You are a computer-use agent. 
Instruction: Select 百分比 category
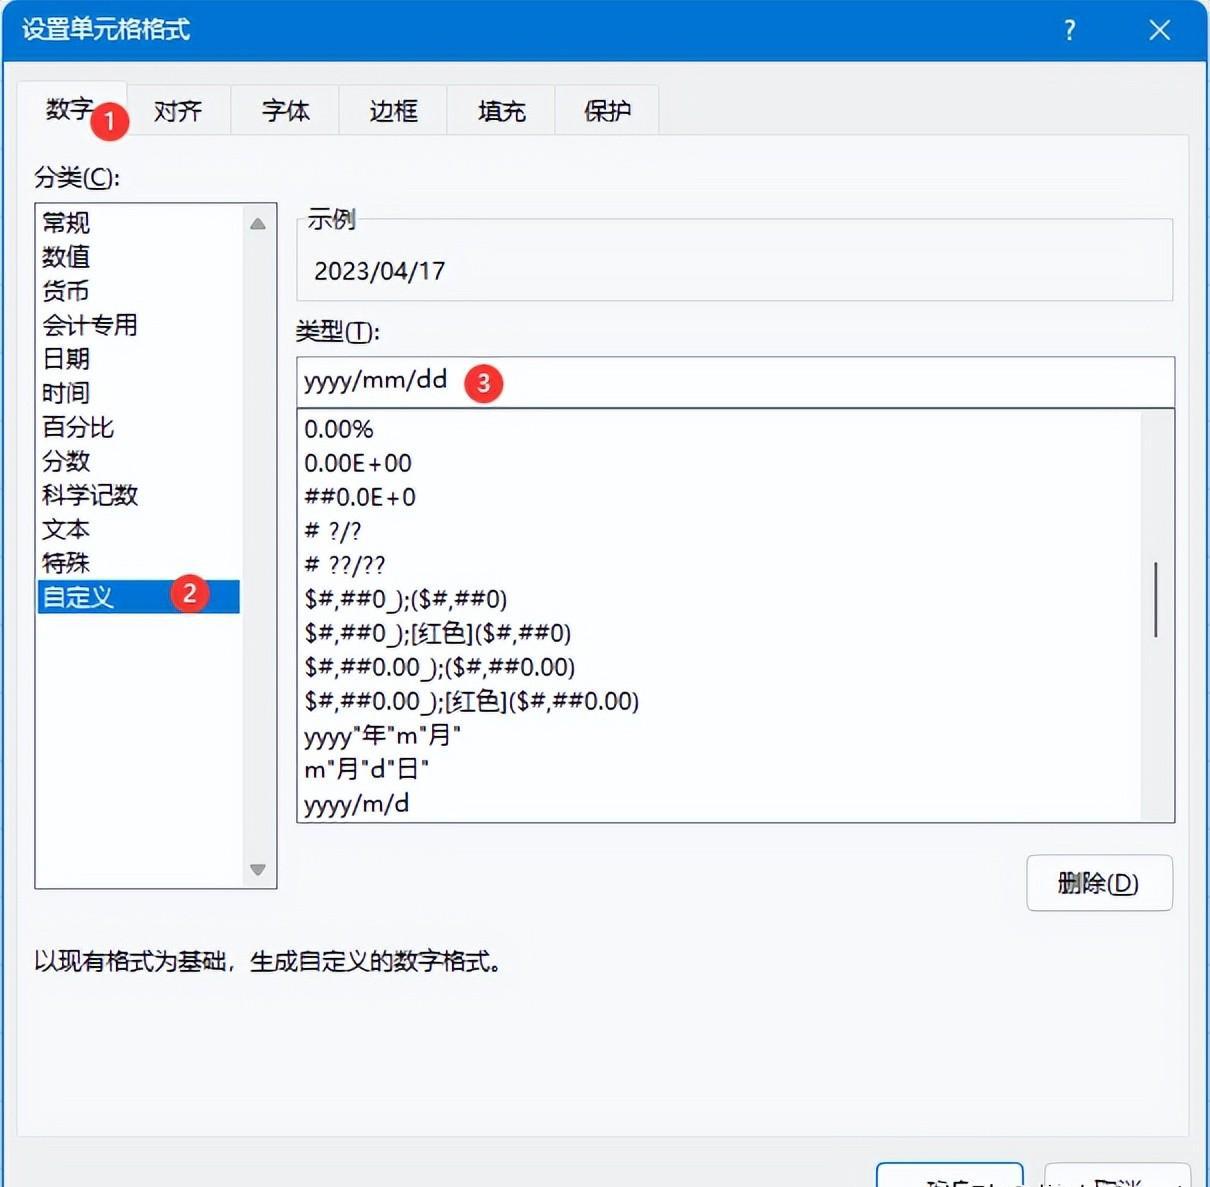(138, 426)
